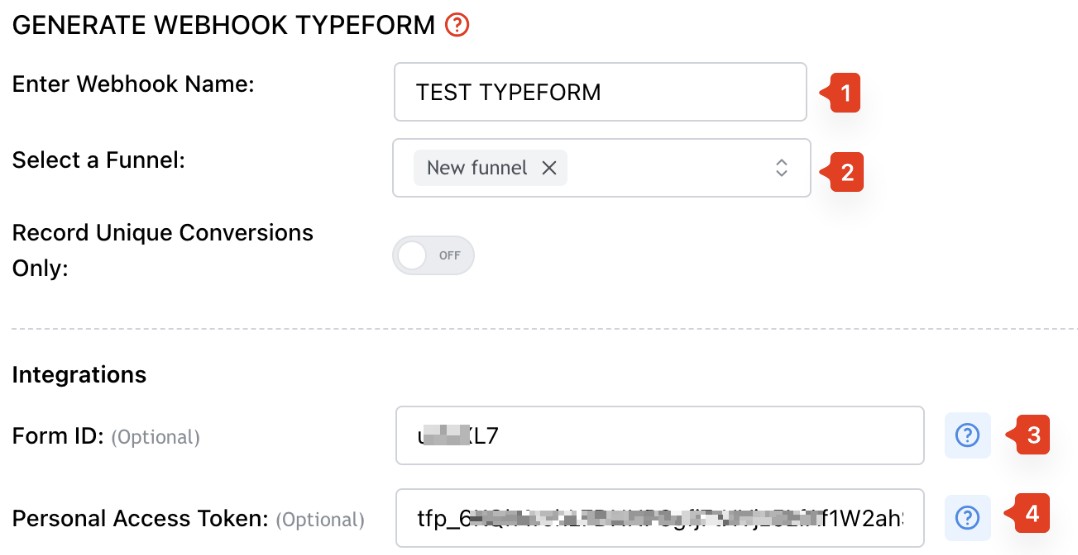
Task: Click the Integrations section heading
Action: pyautogui.click(x=80, y=375)
